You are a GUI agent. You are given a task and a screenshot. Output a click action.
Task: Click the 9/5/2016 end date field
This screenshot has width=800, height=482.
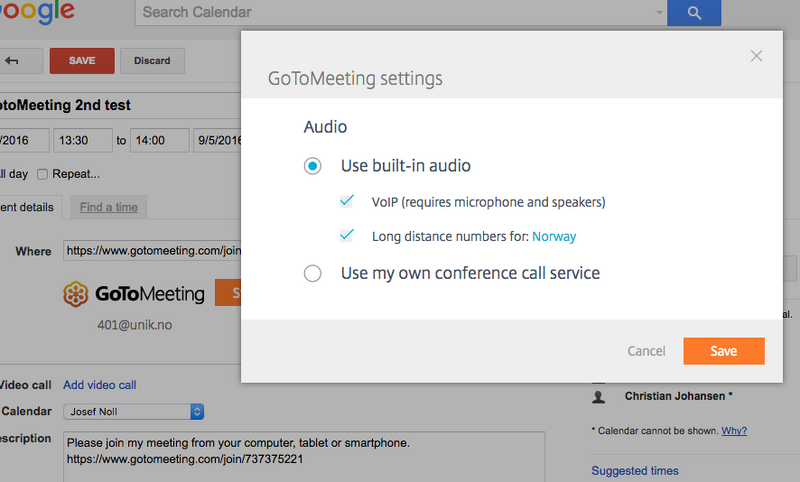click(217, 140)
